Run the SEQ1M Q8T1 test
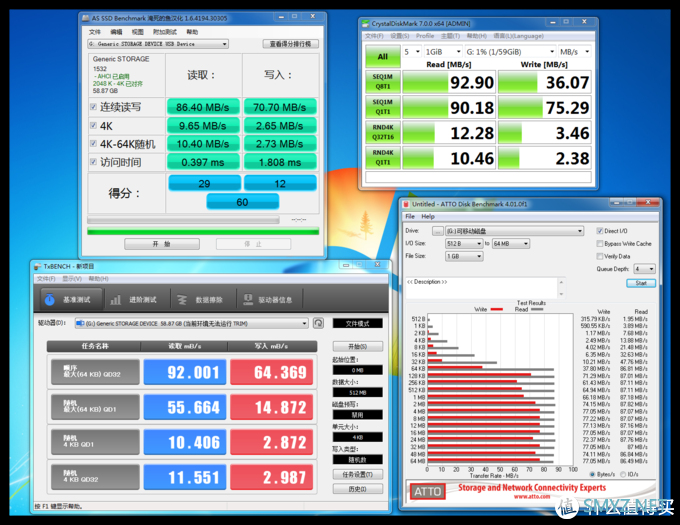 point(382,82)
